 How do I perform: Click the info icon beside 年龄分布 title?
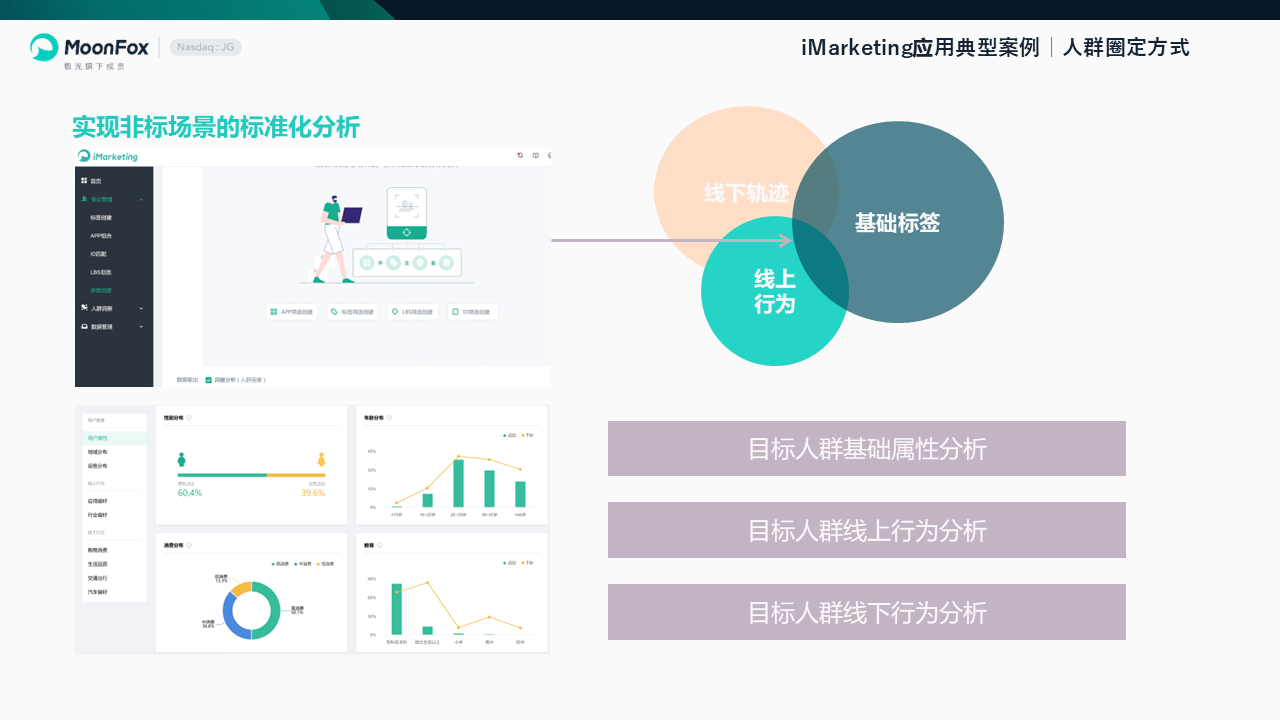(x=389, y=418)
